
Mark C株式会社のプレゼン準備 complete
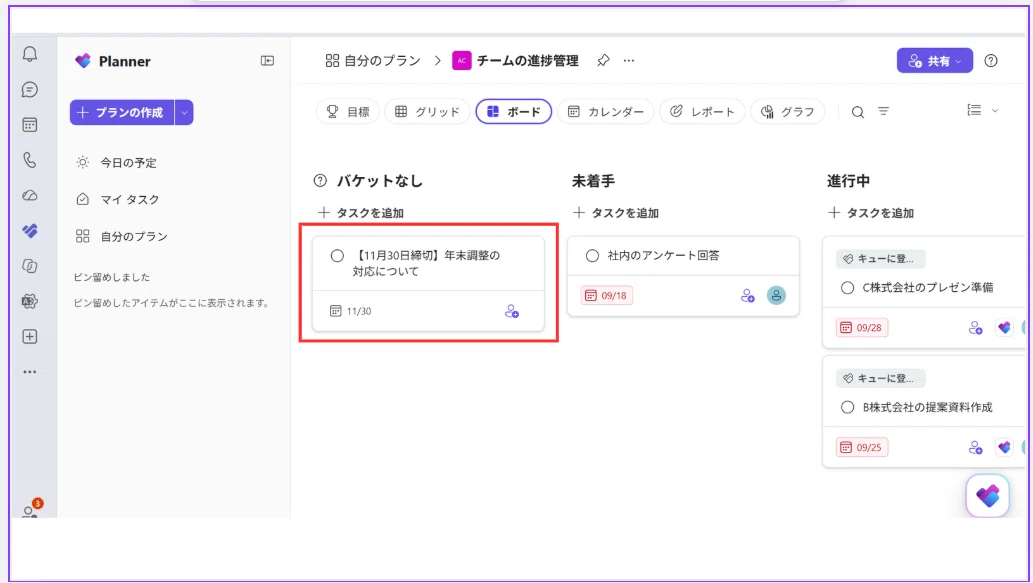(847, 288)
